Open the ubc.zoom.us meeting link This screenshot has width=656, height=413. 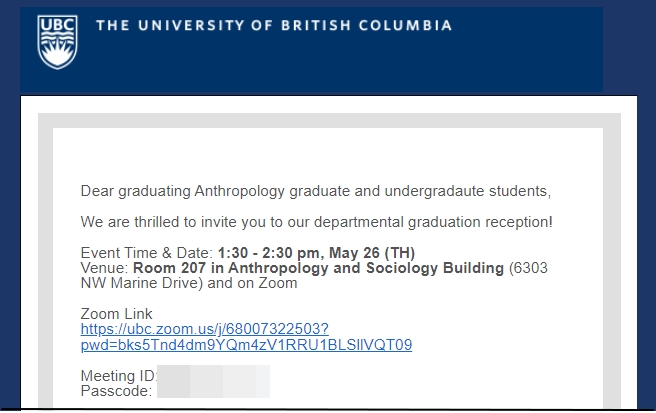point(205,329)
